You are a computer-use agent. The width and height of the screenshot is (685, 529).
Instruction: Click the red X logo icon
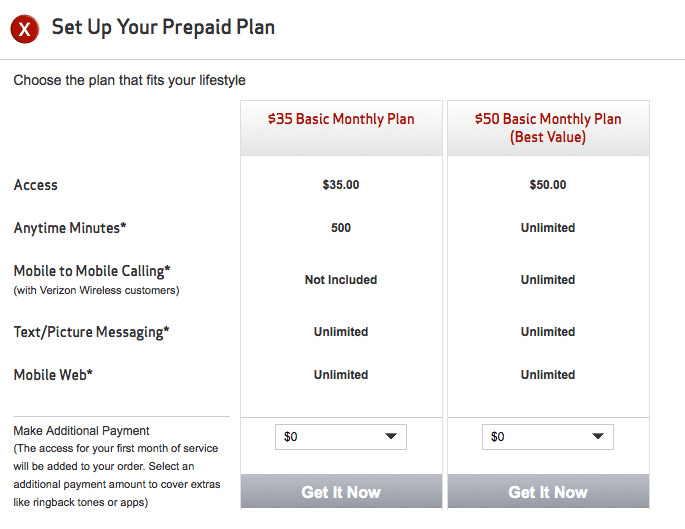click(24, 29)
